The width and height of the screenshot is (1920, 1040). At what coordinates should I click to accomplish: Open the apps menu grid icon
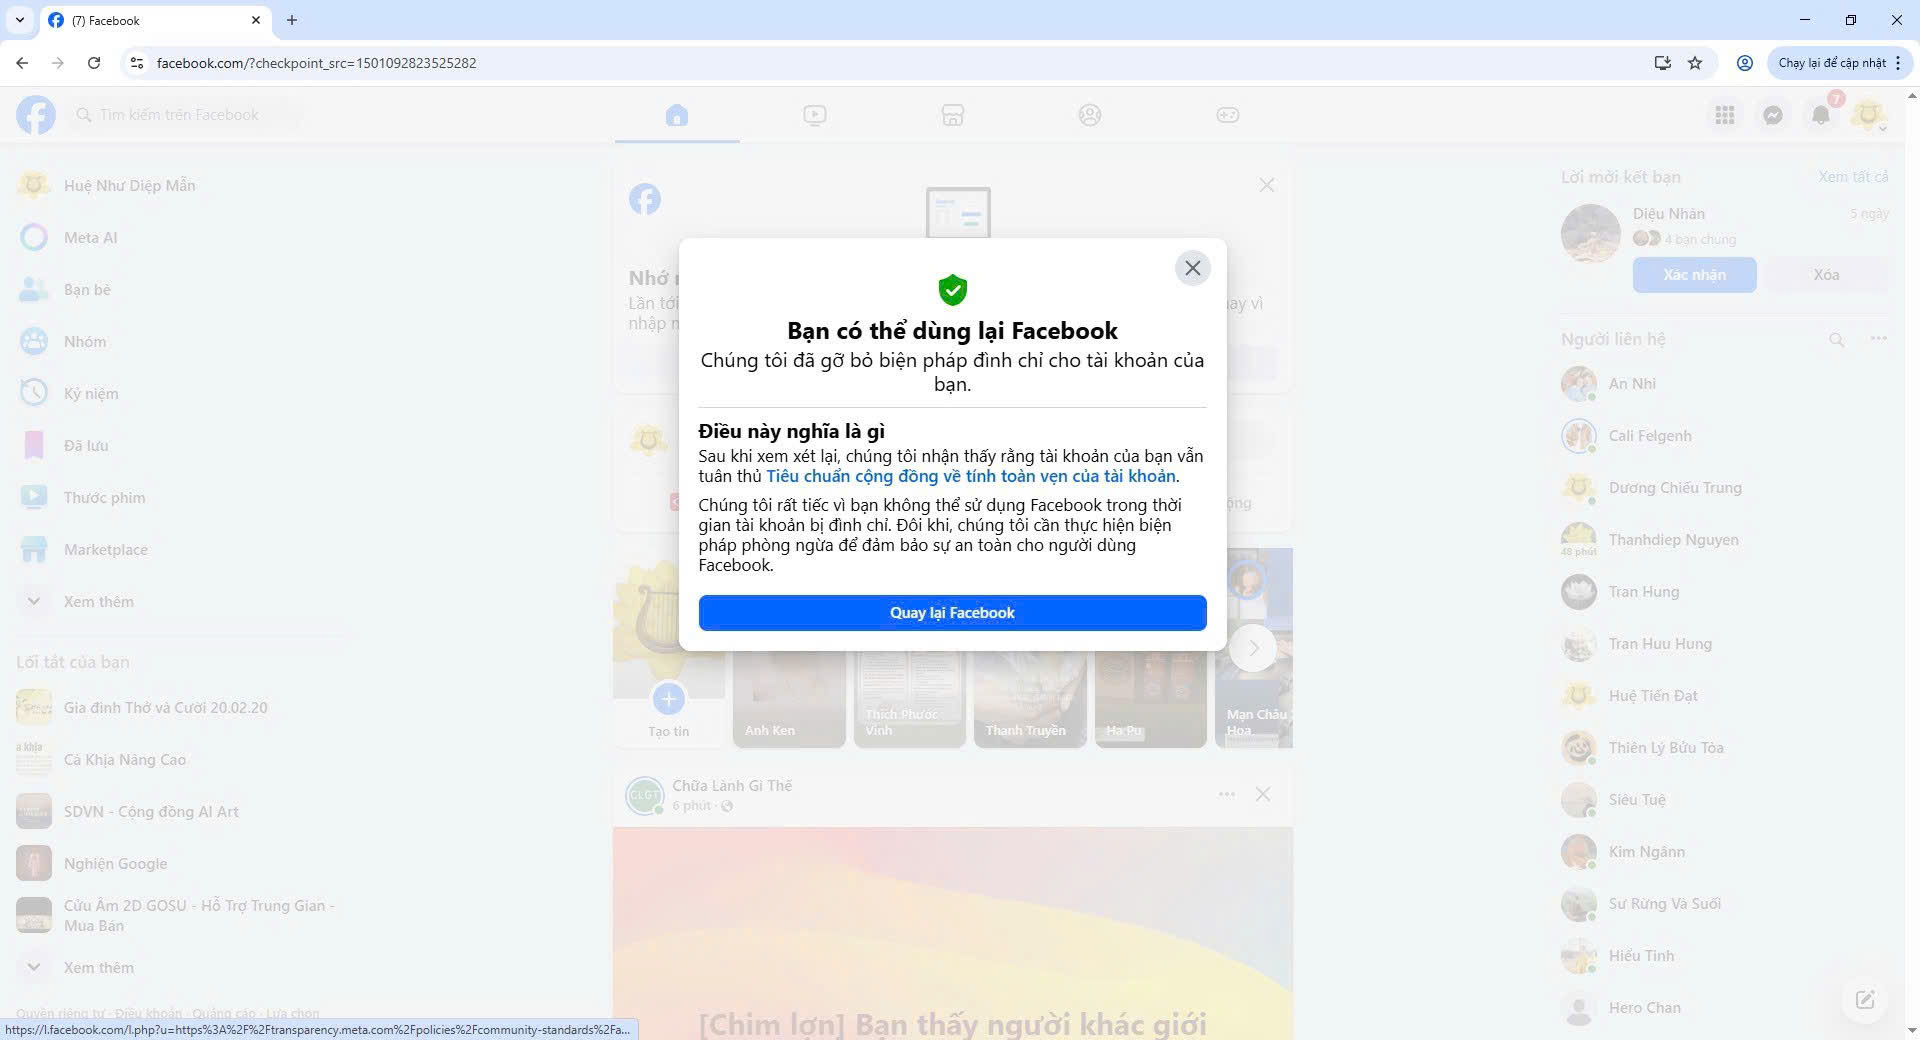coord(1725,115)
